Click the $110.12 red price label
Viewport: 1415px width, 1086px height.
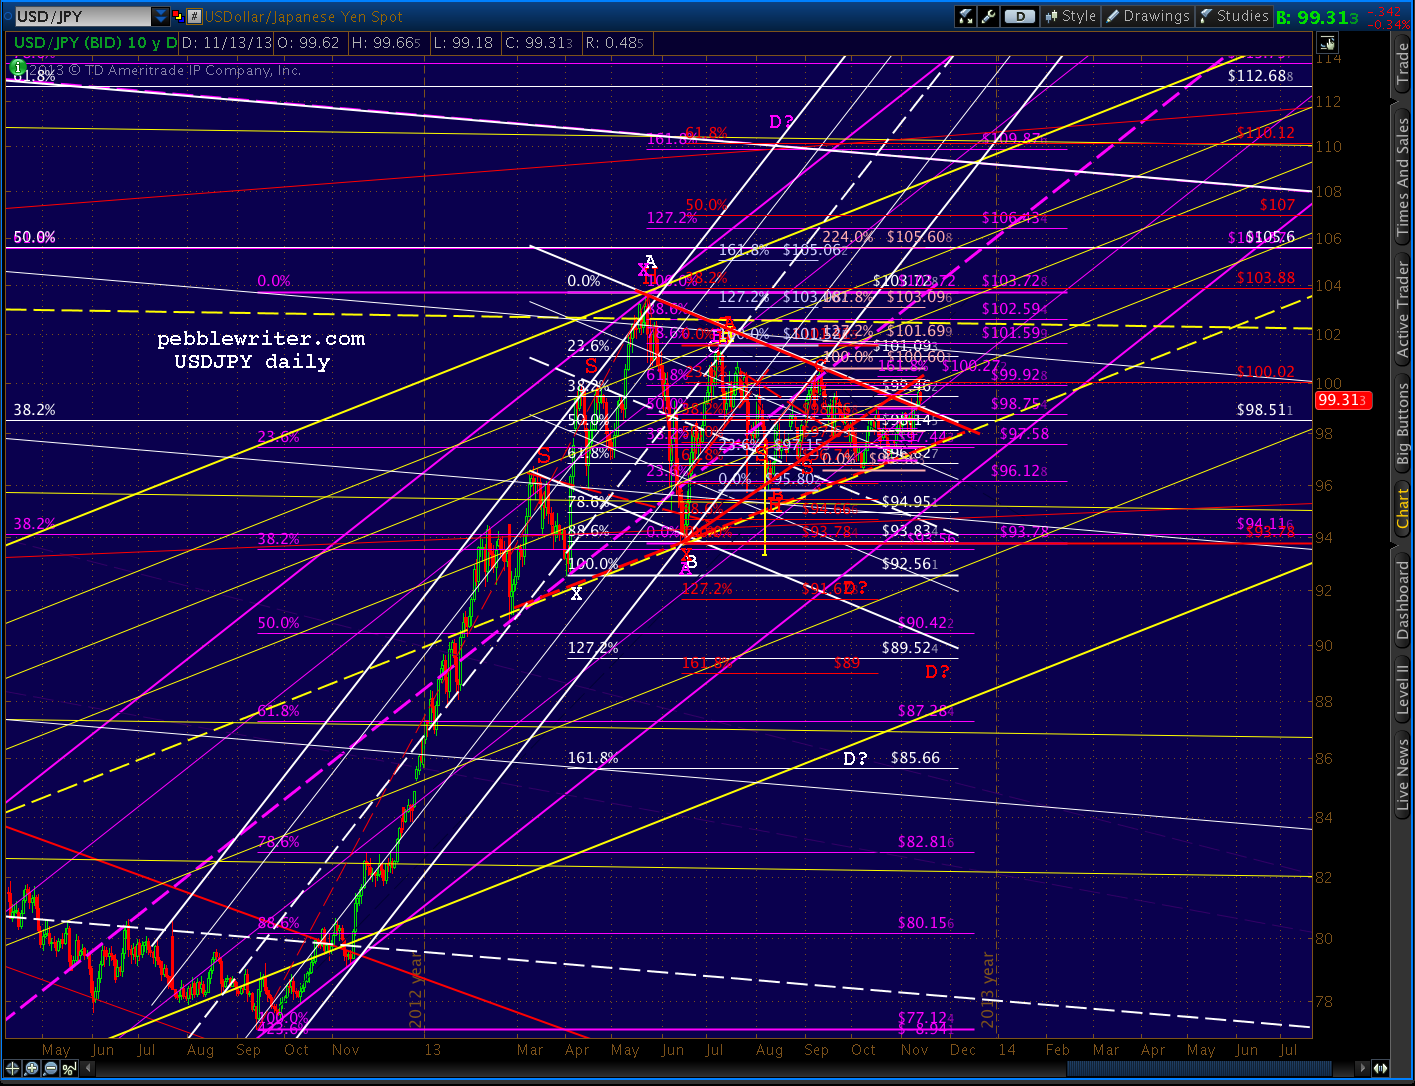tap(1265, 133)
